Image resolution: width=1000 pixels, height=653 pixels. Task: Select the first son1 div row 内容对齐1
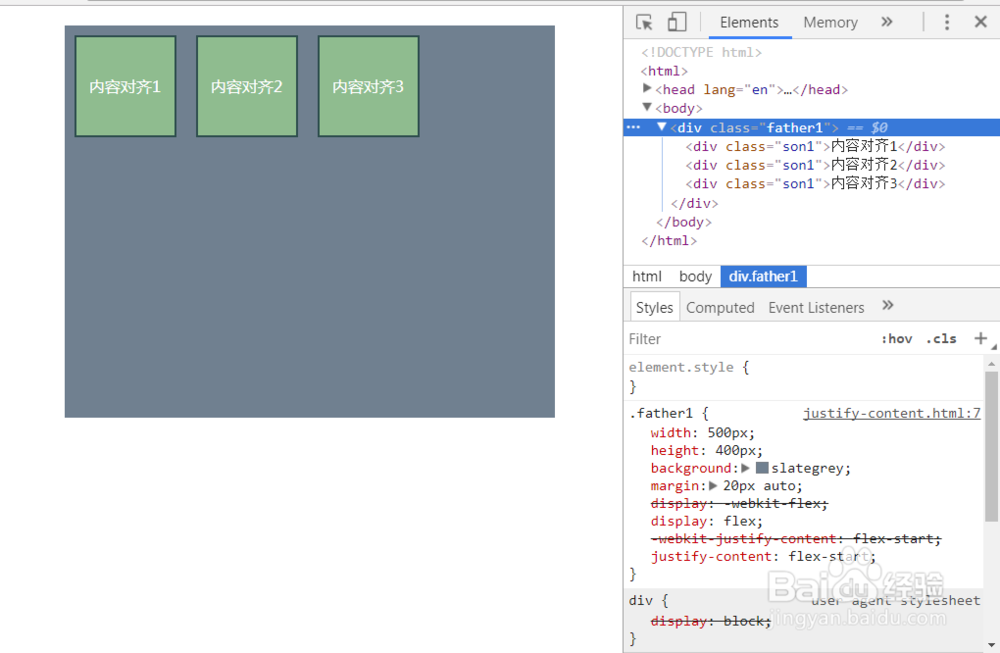(x=815, y=146)
